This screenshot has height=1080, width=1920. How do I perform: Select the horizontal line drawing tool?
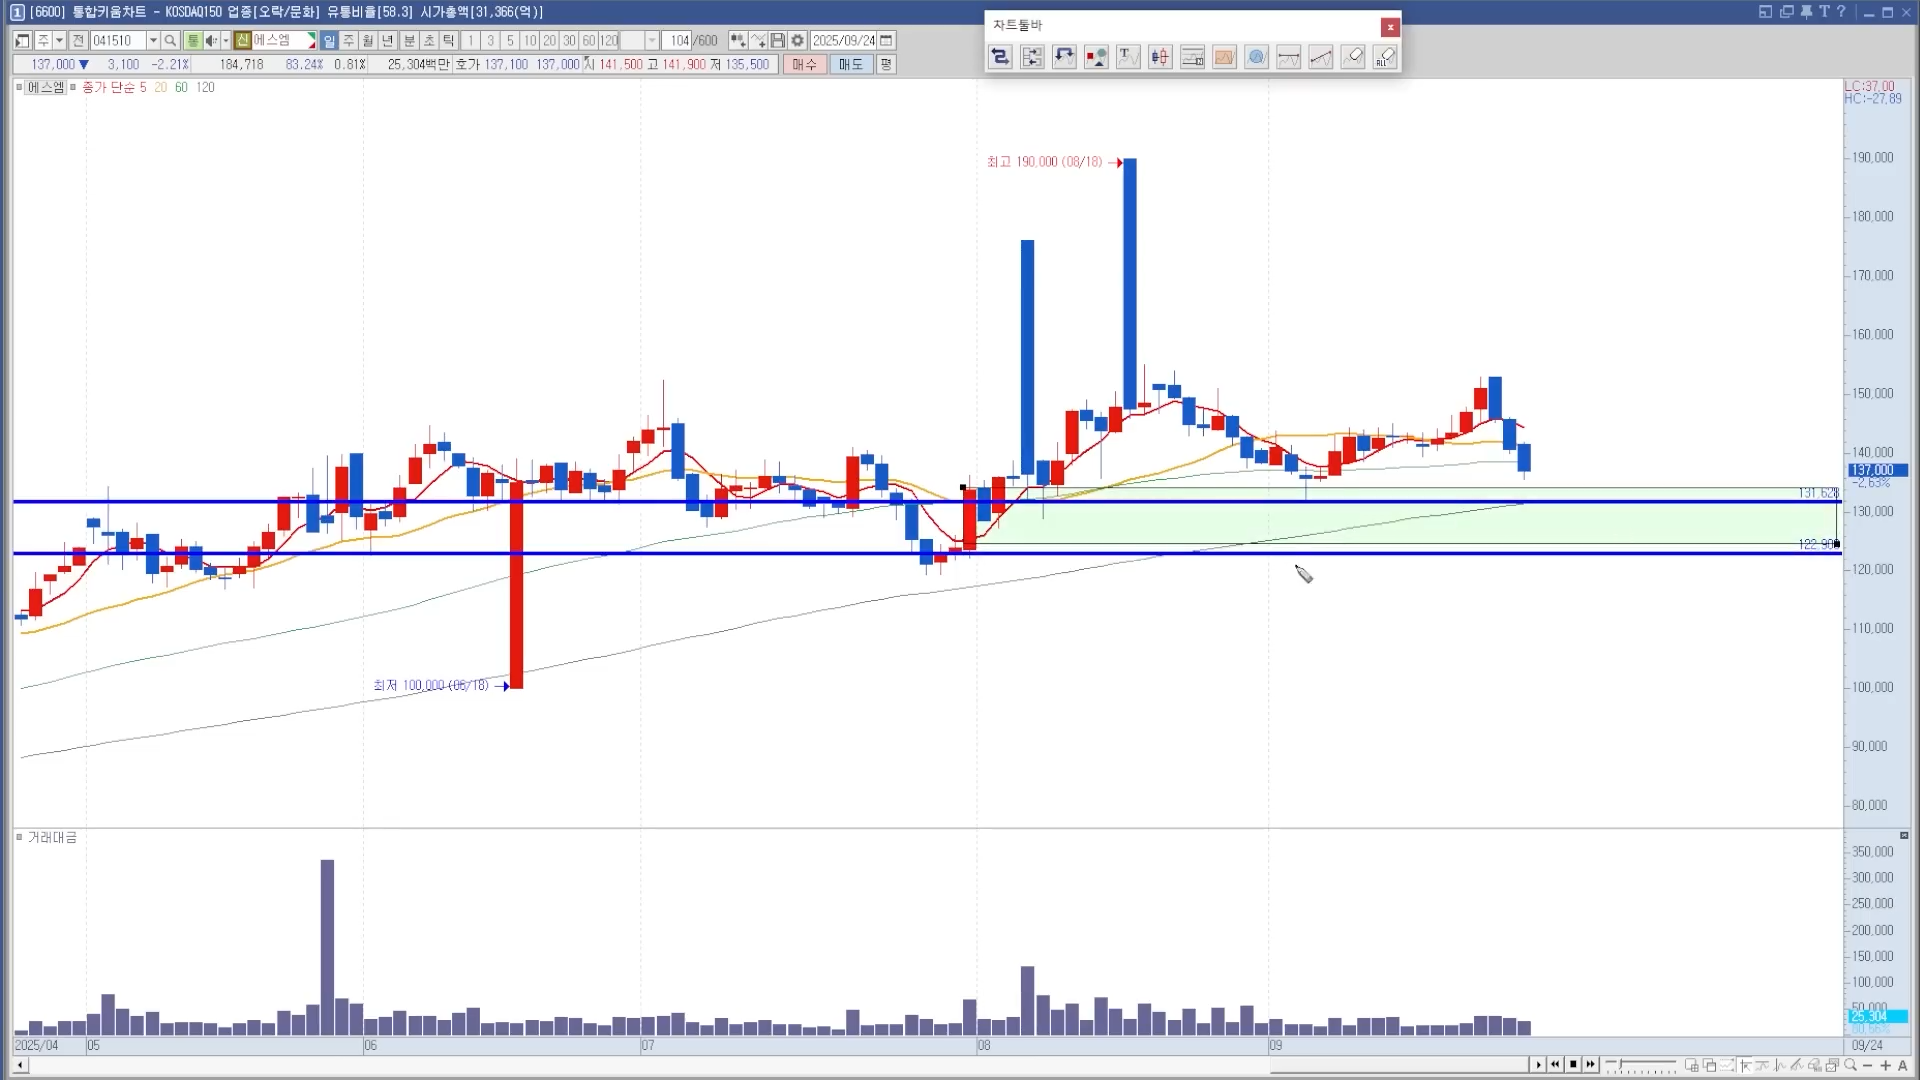pos(1289,57)
